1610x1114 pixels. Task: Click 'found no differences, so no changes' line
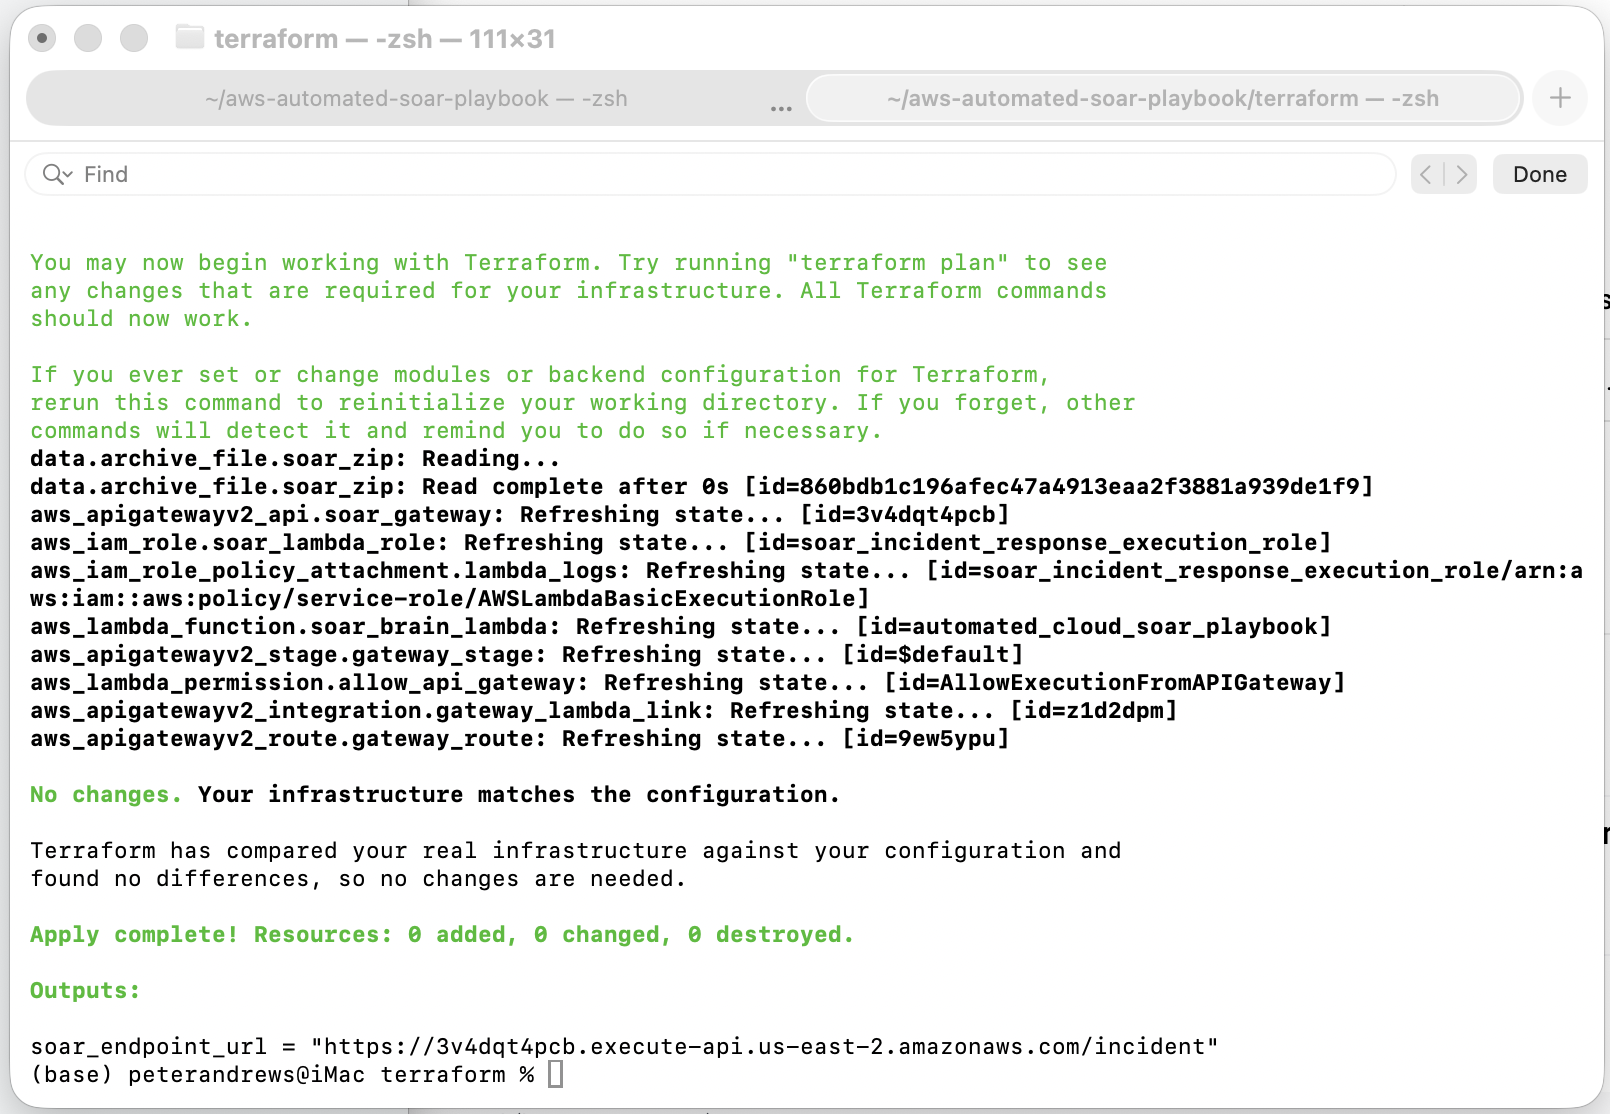(x=358, y=879)
